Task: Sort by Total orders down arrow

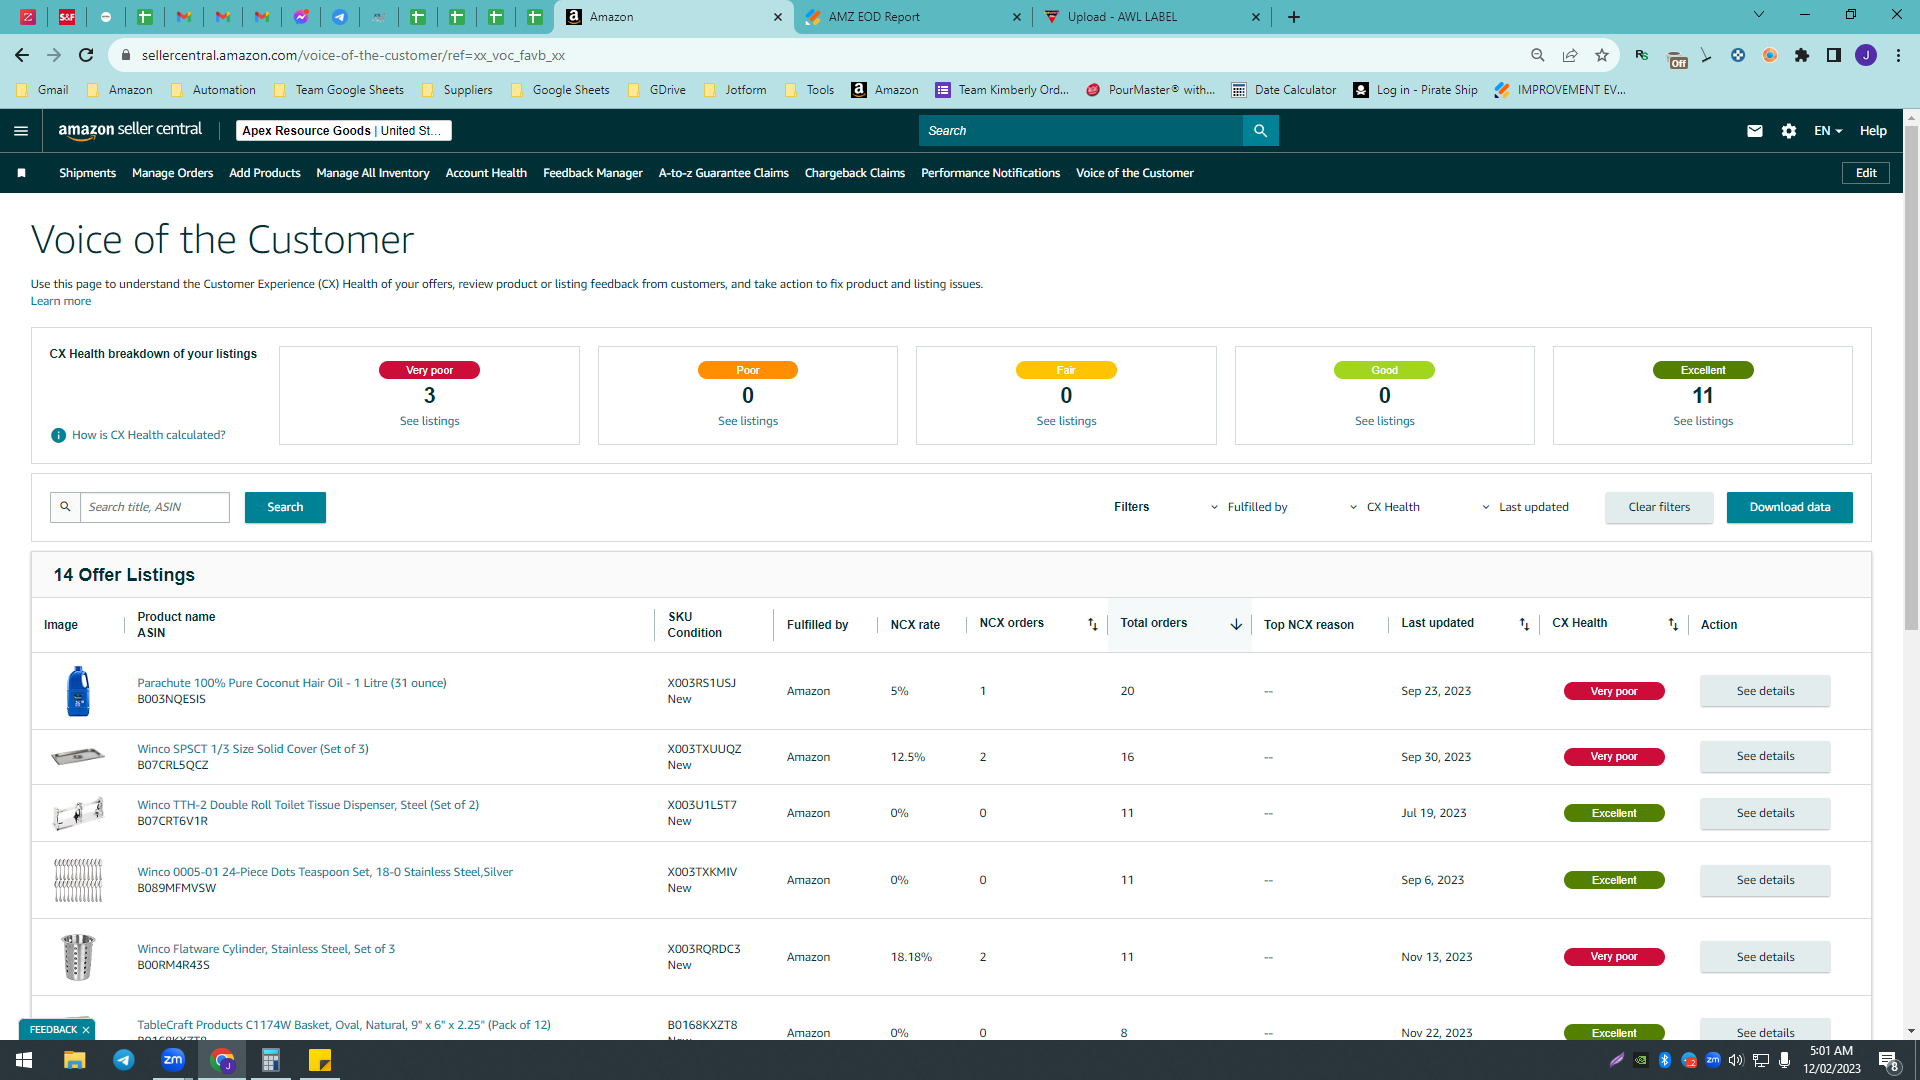Action: [x=1236, y=624]
